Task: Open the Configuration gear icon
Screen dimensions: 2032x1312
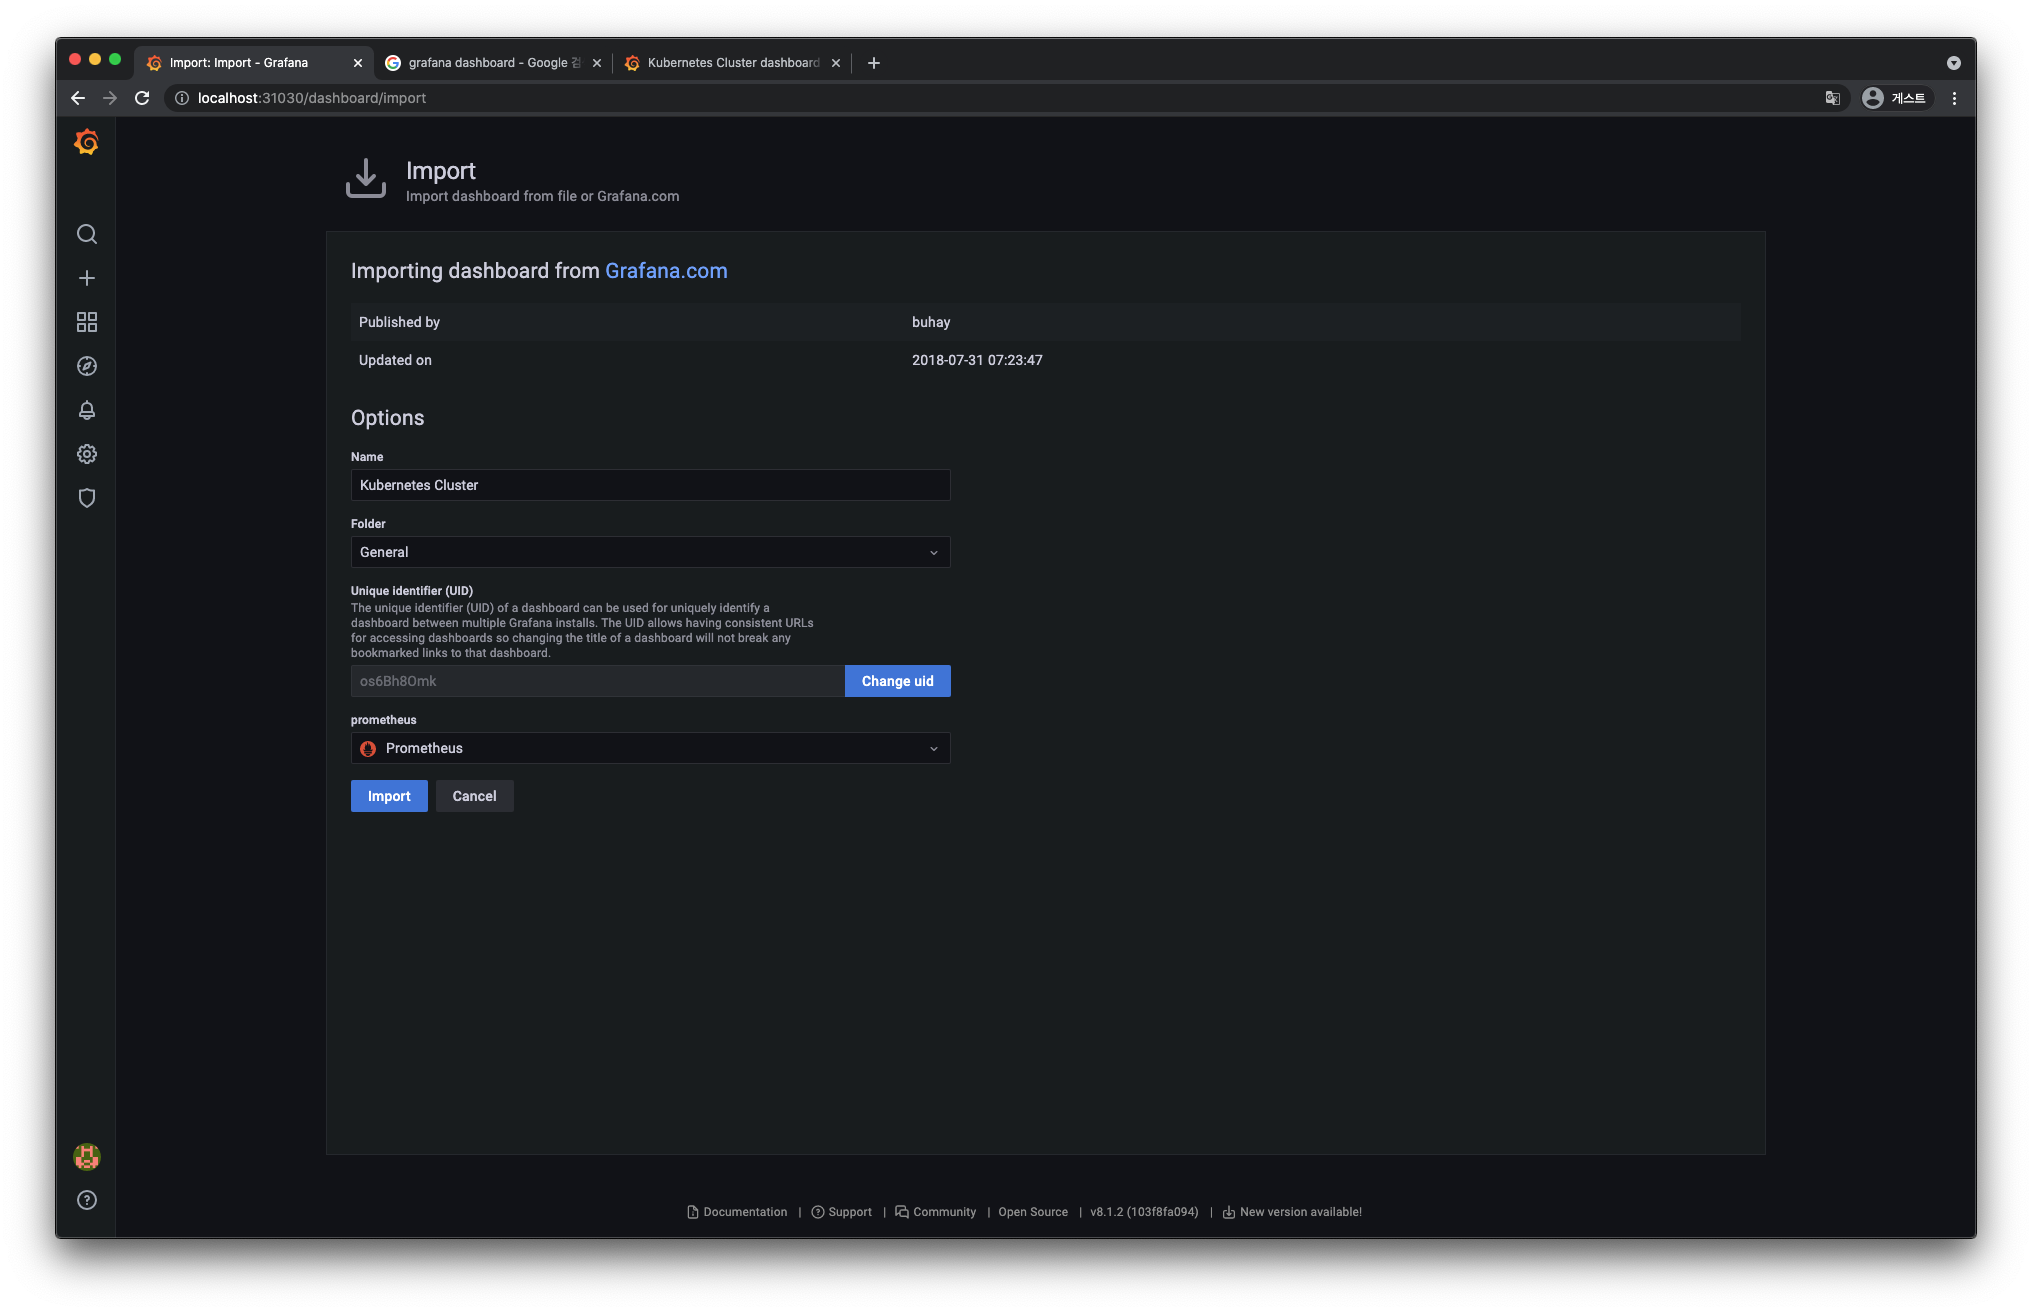Action: click(87, 454)
